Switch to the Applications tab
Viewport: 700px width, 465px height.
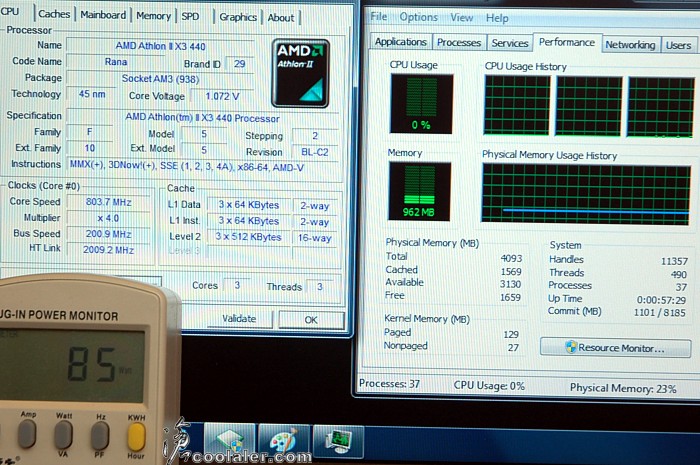(401, 42)
